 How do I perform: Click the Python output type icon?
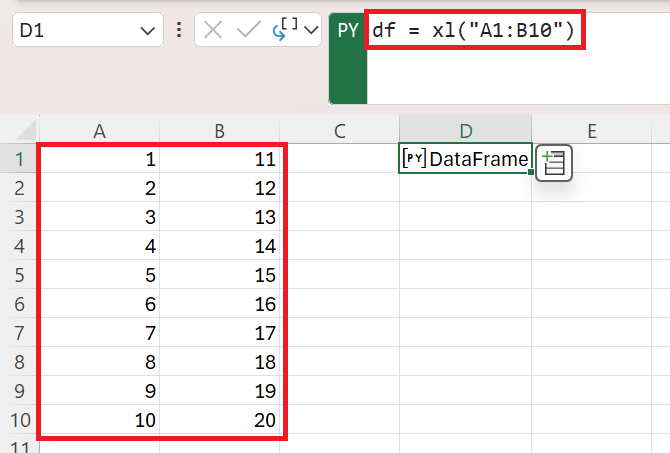click(284, 29)
